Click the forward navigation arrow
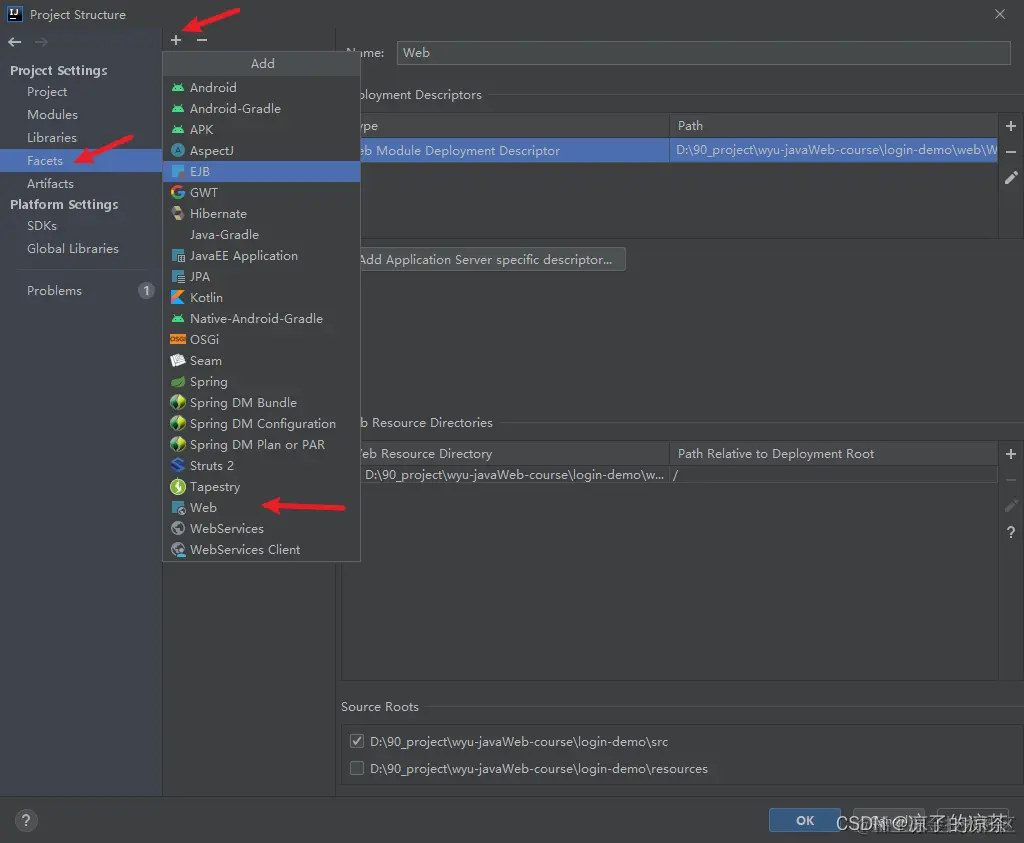 pos(41,42)
